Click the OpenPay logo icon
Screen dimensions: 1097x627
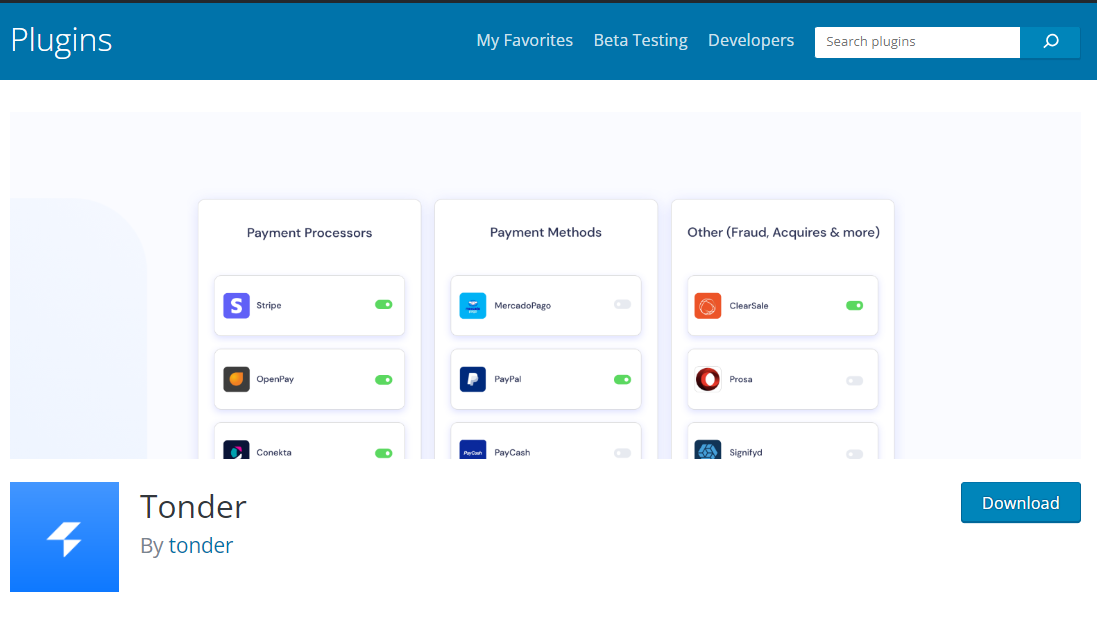click(x=236, y=379)
